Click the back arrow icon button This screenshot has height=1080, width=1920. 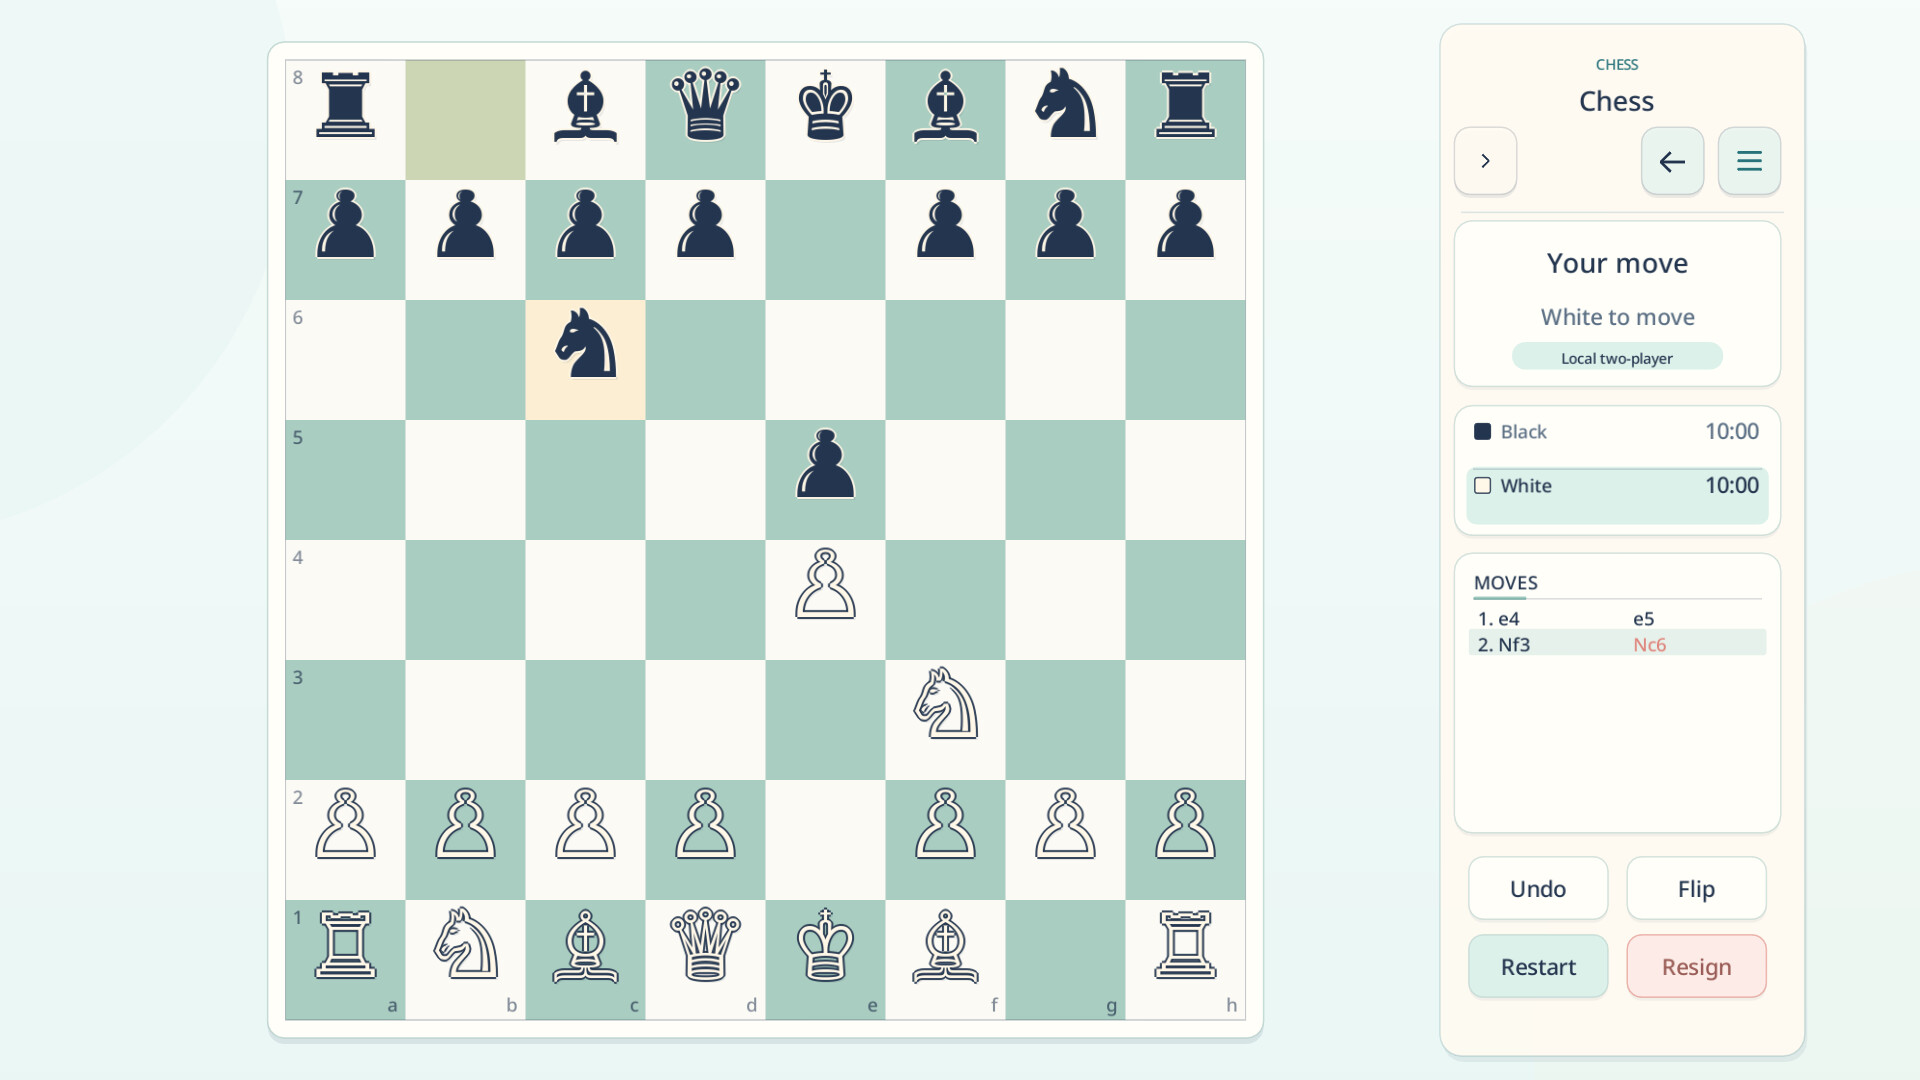1672,161
